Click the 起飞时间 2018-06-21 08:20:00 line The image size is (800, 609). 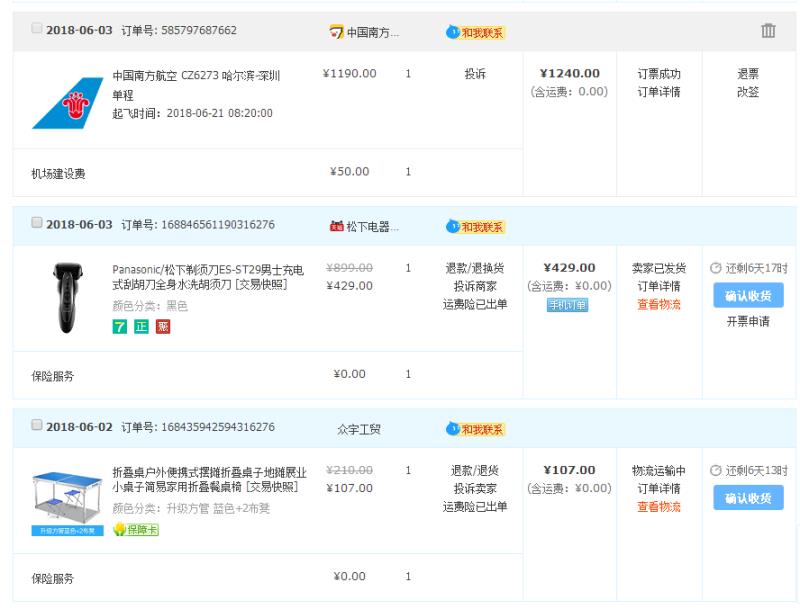click(192, 113)
